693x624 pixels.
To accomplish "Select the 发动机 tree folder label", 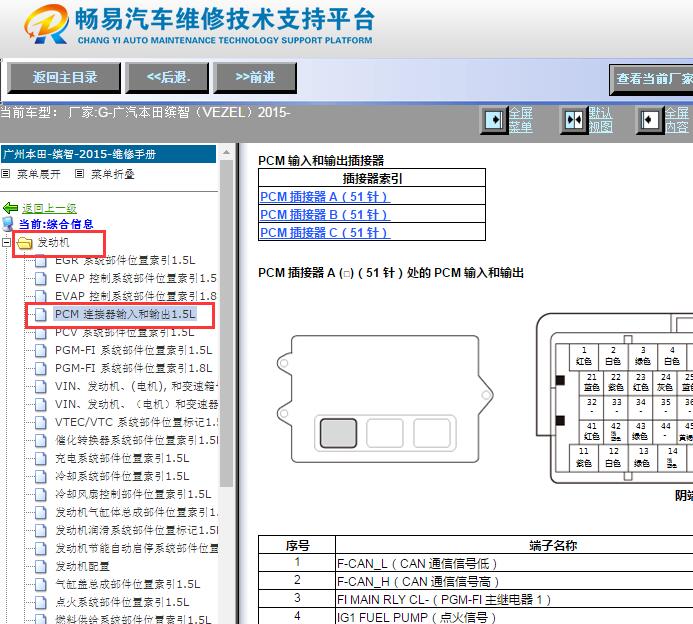I will point(53,242).
